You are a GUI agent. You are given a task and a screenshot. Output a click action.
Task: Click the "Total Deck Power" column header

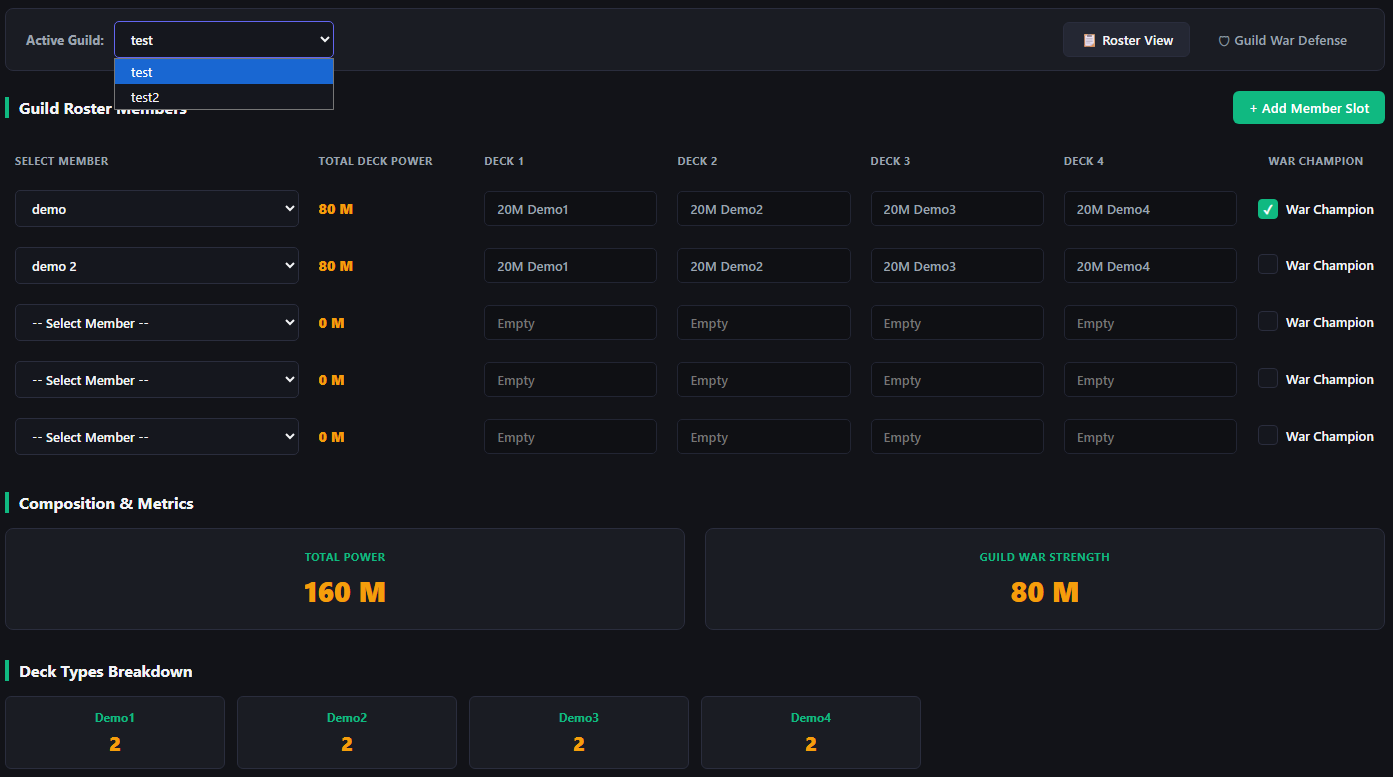coord(376,161)
